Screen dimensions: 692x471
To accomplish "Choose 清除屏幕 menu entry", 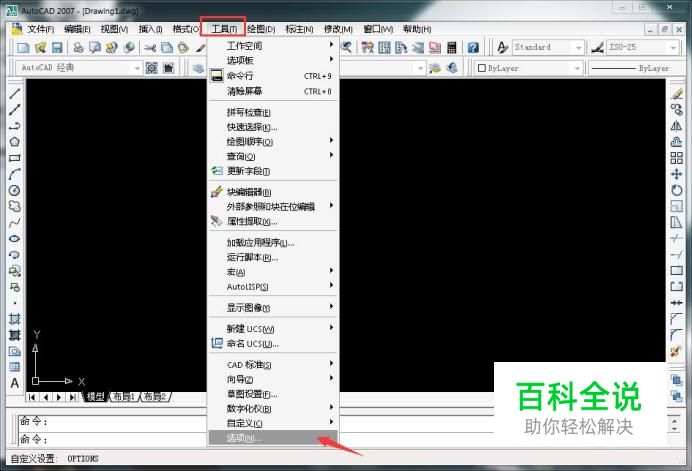I will pos(272,91).
